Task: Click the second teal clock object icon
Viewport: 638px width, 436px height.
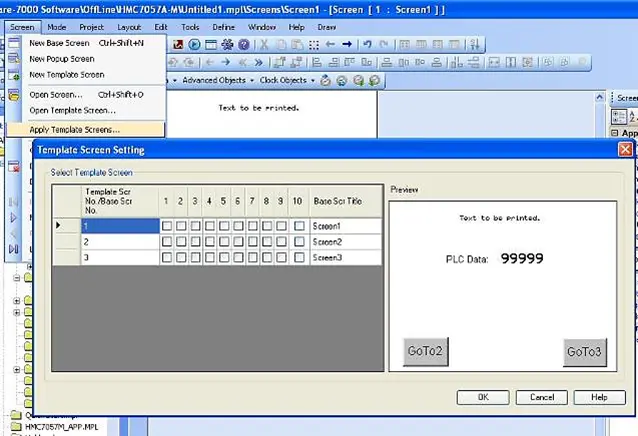Action: [342, 81]
